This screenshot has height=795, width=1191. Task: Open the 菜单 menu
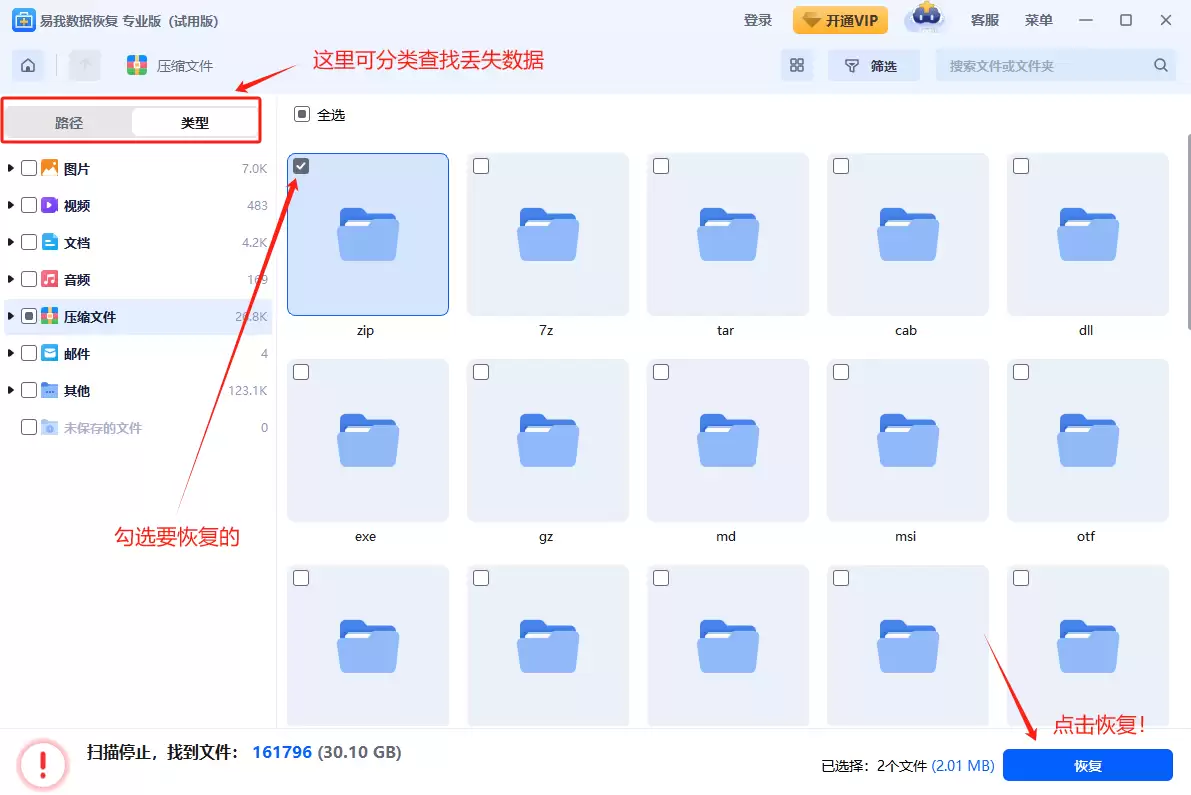1038,20
